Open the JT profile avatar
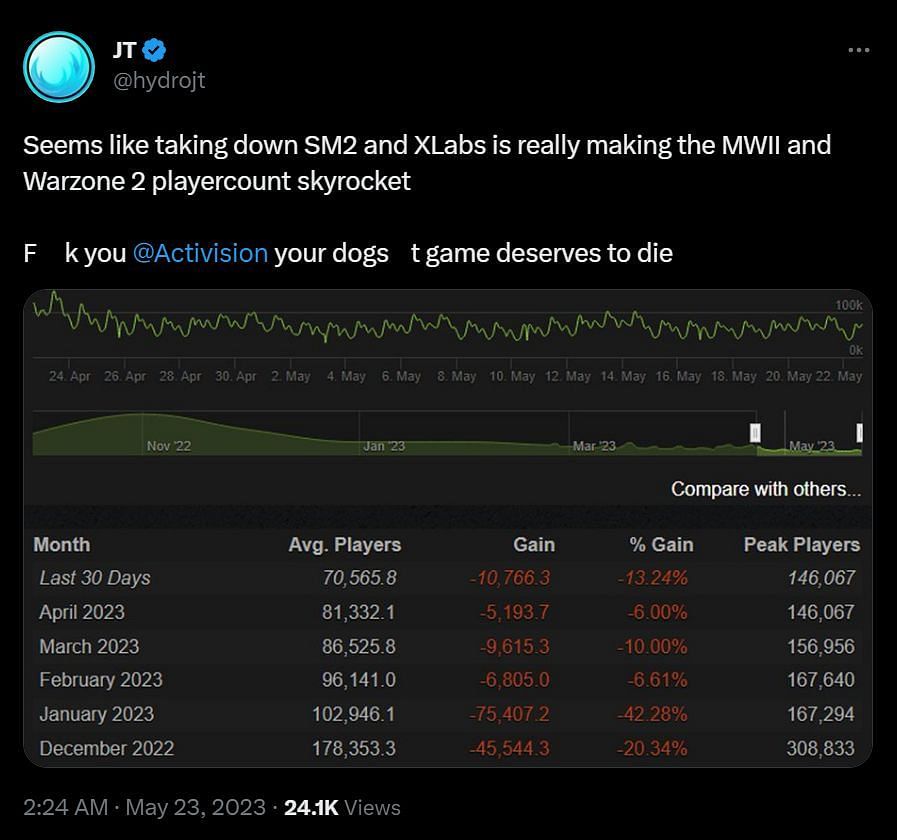 click(x=59, y=67)
